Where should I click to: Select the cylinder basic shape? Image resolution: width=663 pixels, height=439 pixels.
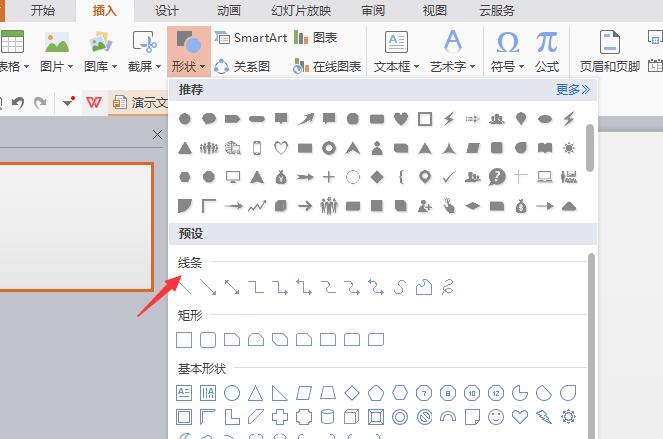(x=328, y=417)
